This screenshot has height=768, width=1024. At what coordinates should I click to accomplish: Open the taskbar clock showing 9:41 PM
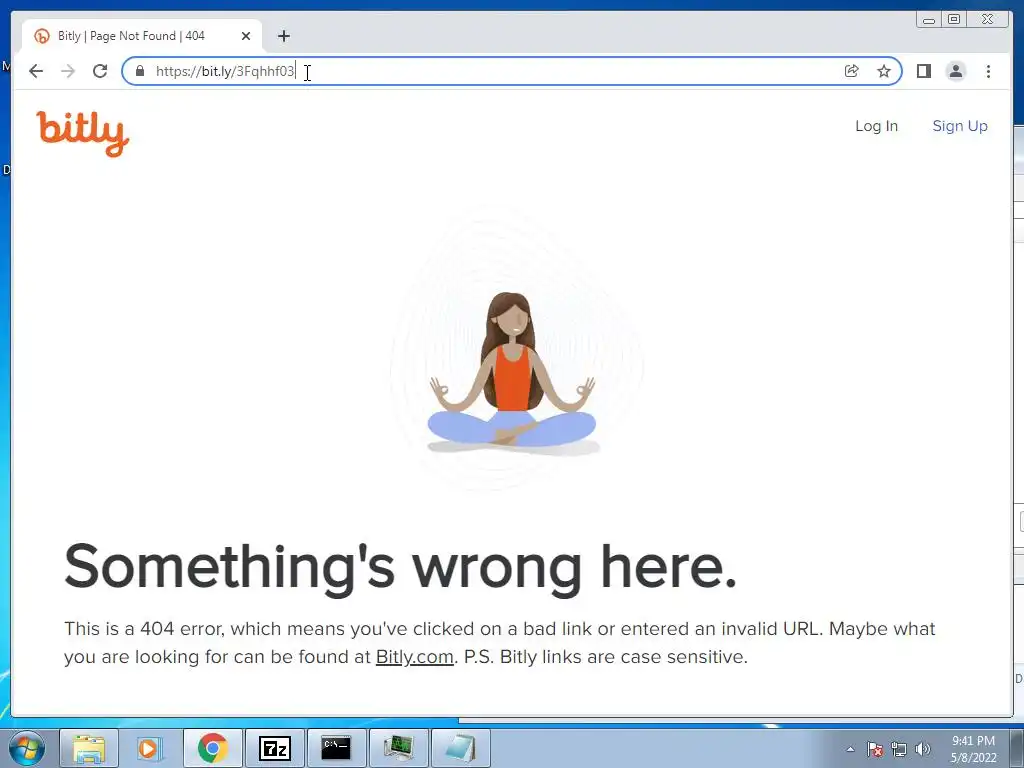click(x=973, y=749)
